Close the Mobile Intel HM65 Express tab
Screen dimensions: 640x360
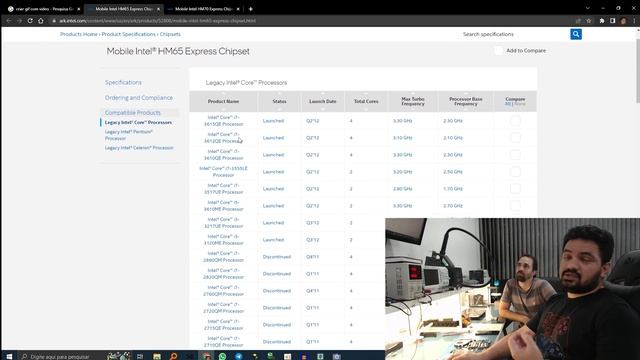(x=158, y=9)
